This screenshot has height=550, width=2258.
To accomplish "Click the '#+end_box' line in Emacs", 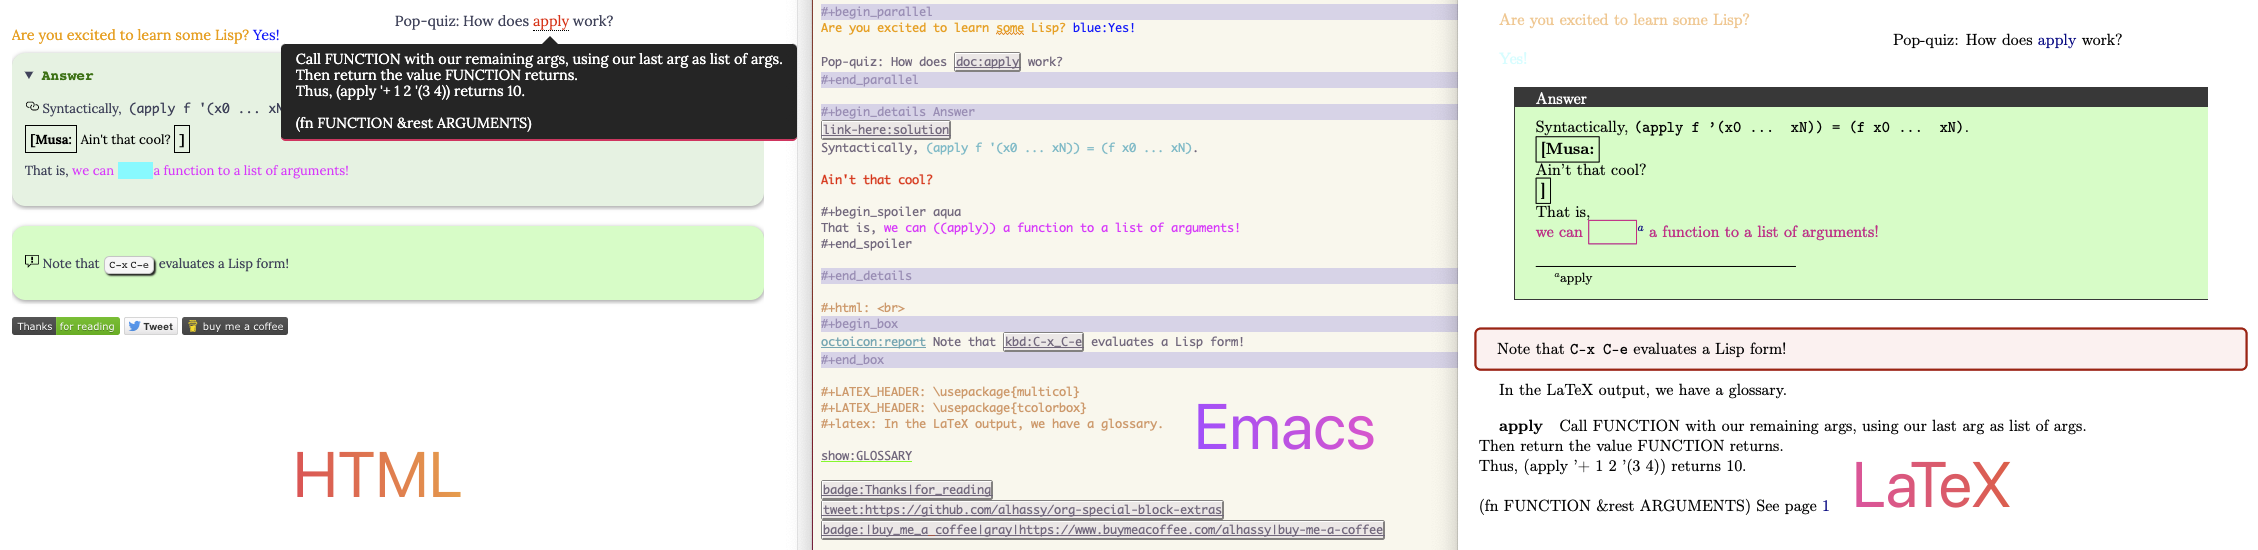I will (1138, 360).
